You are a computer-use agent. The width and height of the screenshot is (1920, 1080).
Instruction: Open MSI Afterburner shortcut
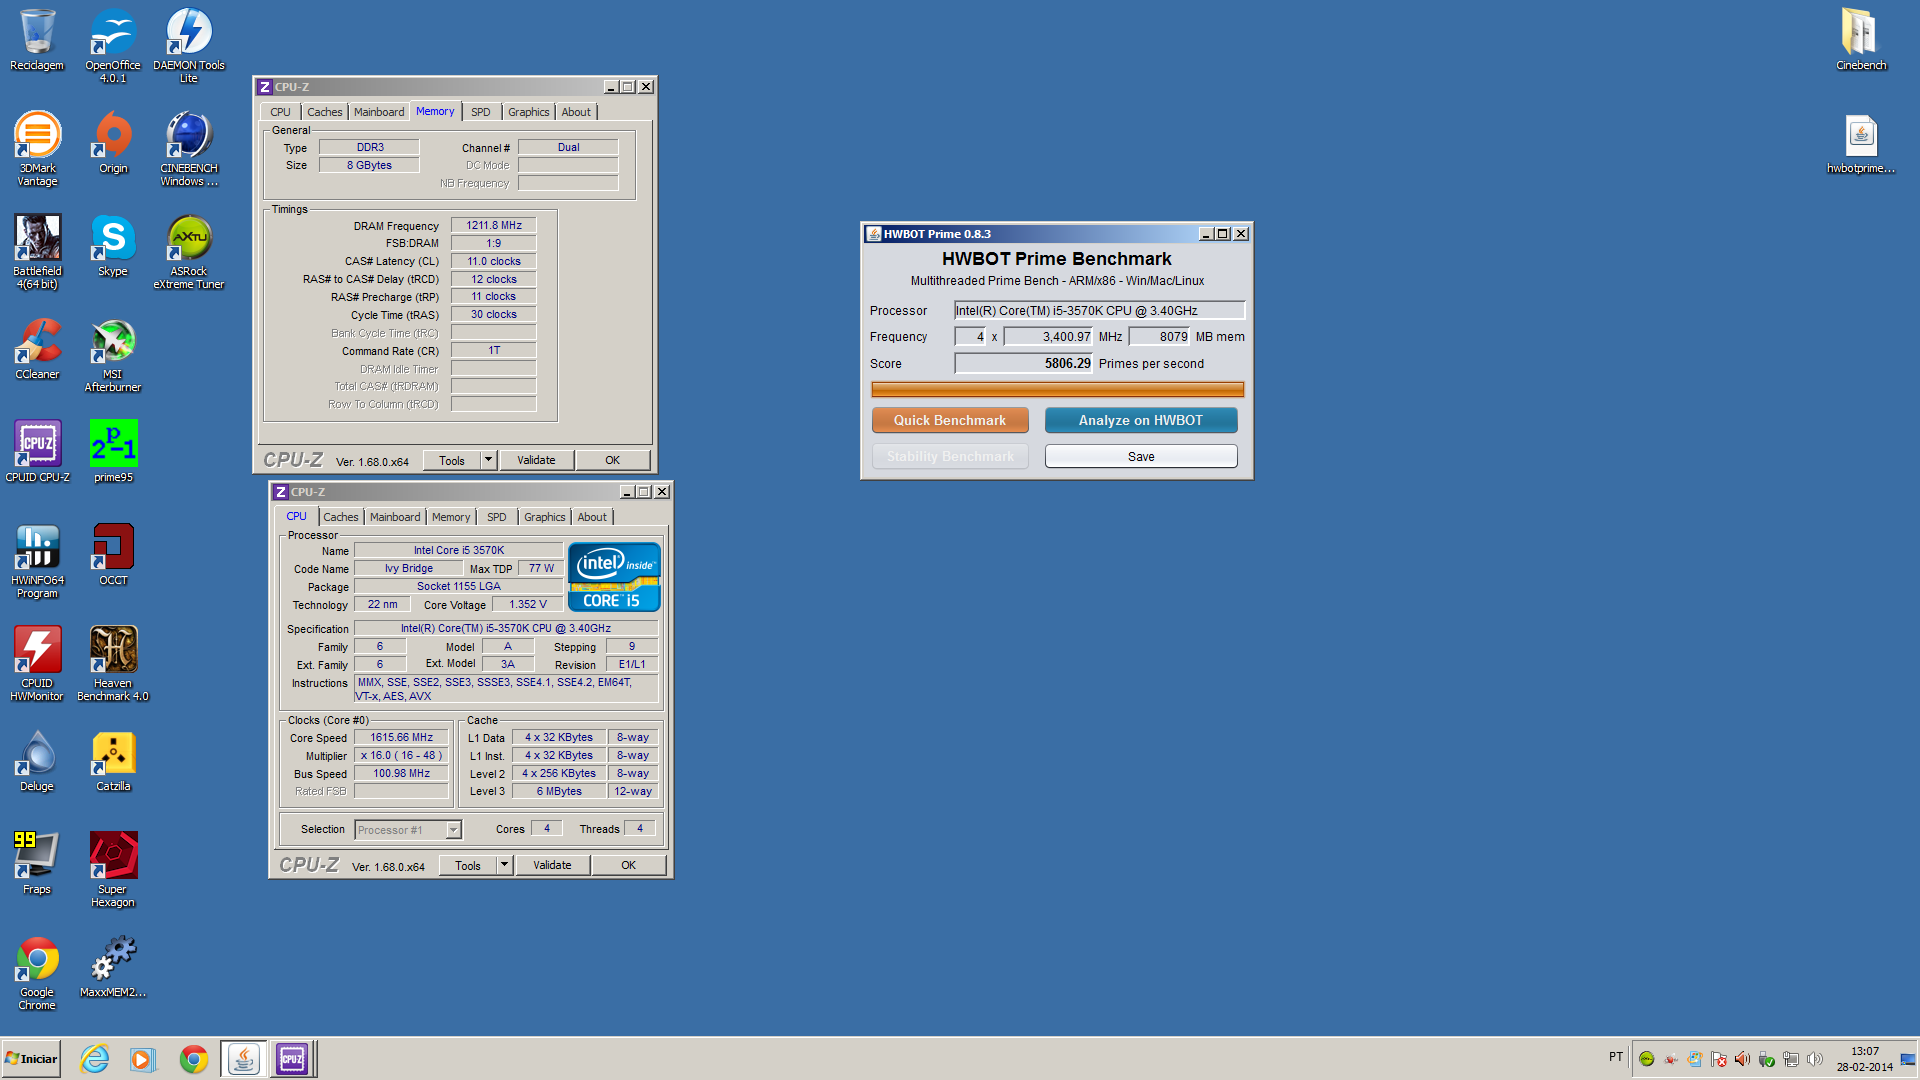113,355
